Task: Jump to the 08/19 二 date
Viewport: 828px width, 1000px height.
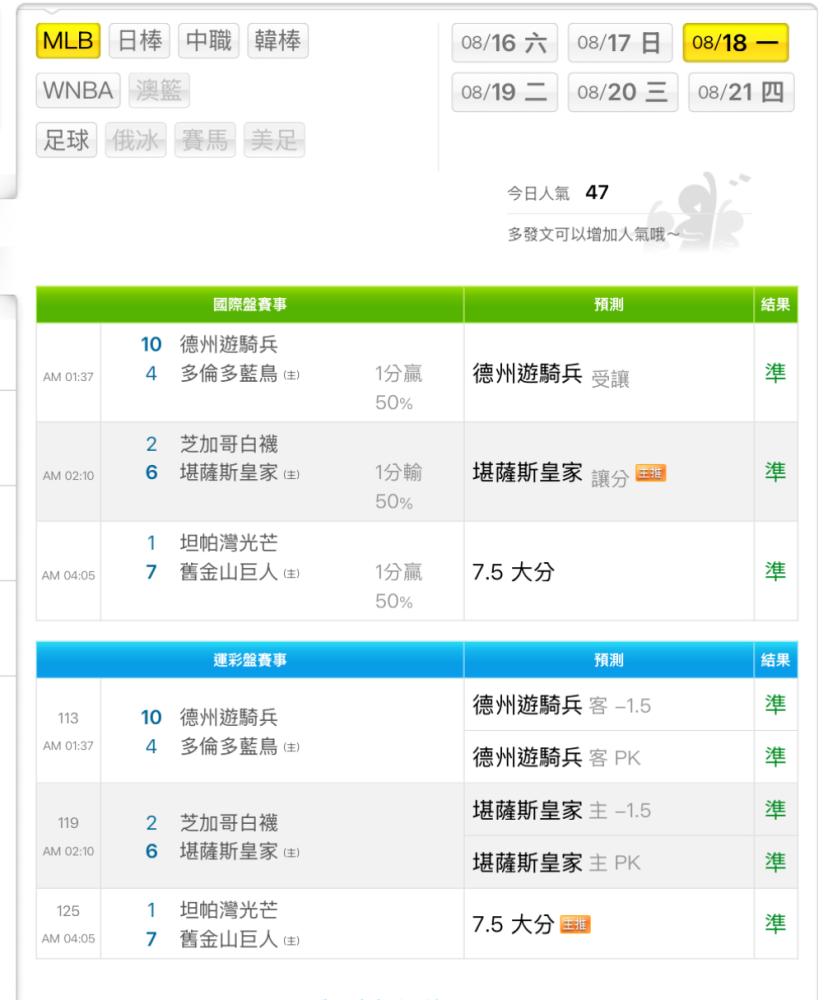Action: (x=505, y=92)
